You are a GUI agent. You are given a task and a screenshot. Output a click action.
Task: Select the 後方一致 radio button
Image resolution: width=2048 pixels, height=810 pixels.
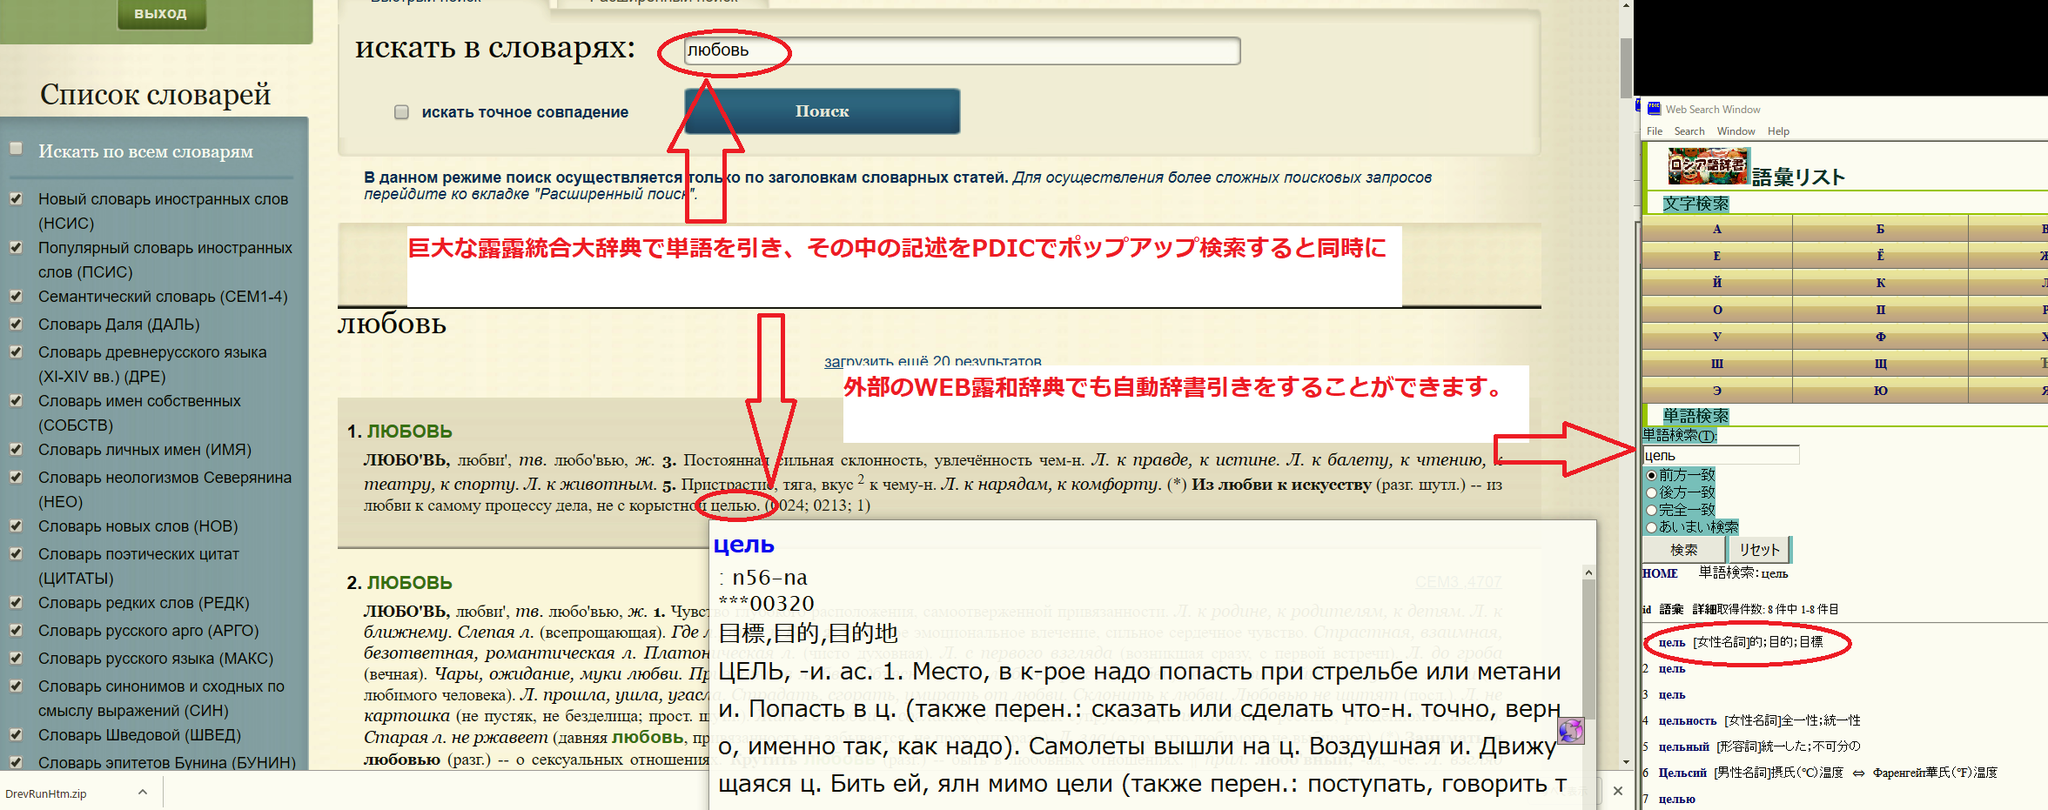point(1651,492)
